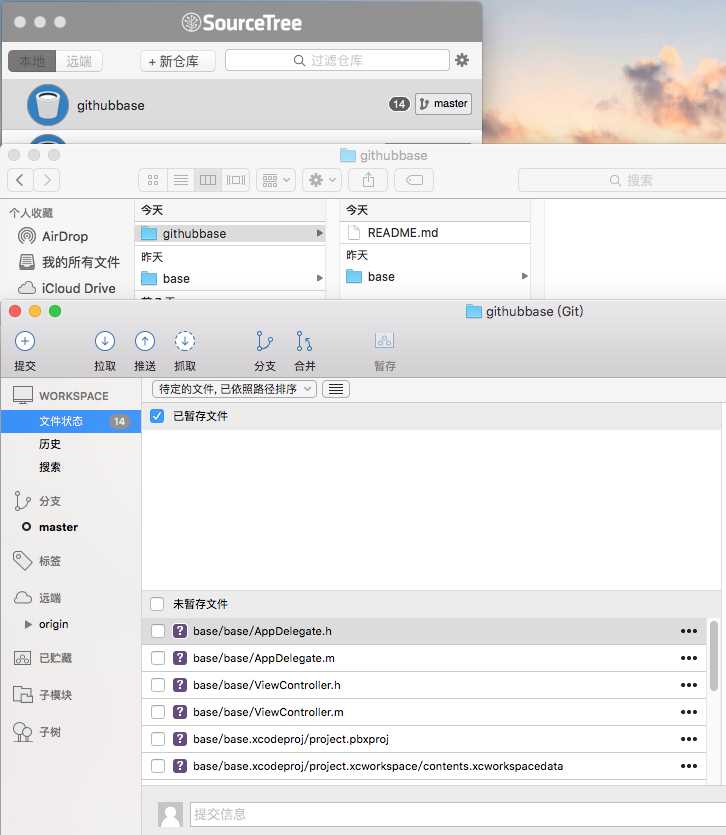Select Finder cover flow view button

pos(235,180)
